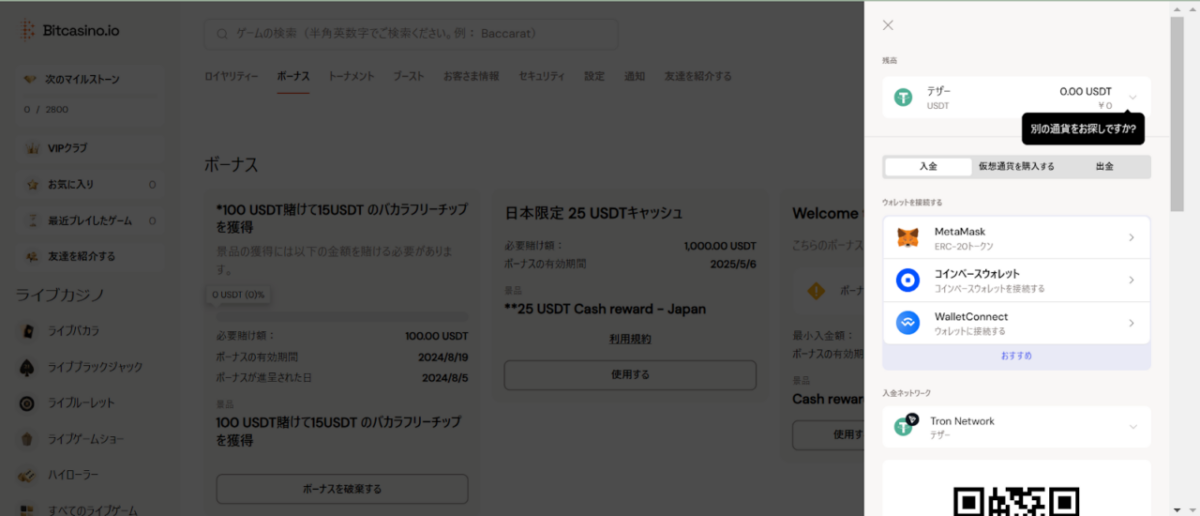This screenshot has width=1200, height=516.
Task: Open the MetaMask row arrow
Action: pos(1131,238)
